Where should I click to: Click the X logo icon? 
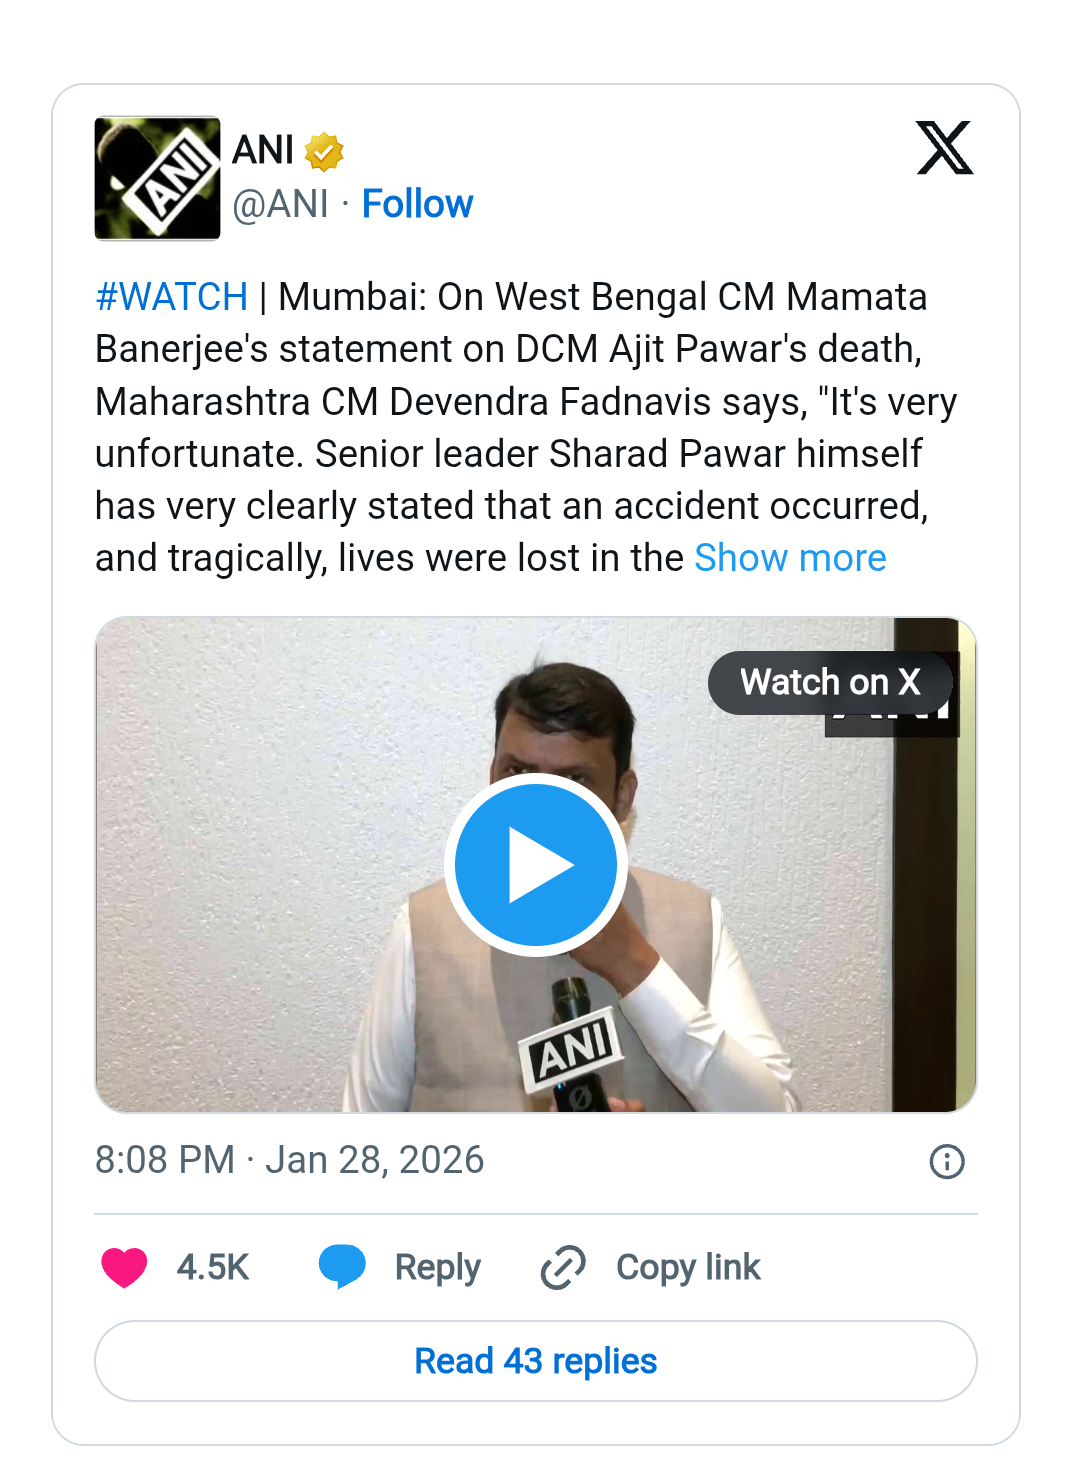point(944,149)
